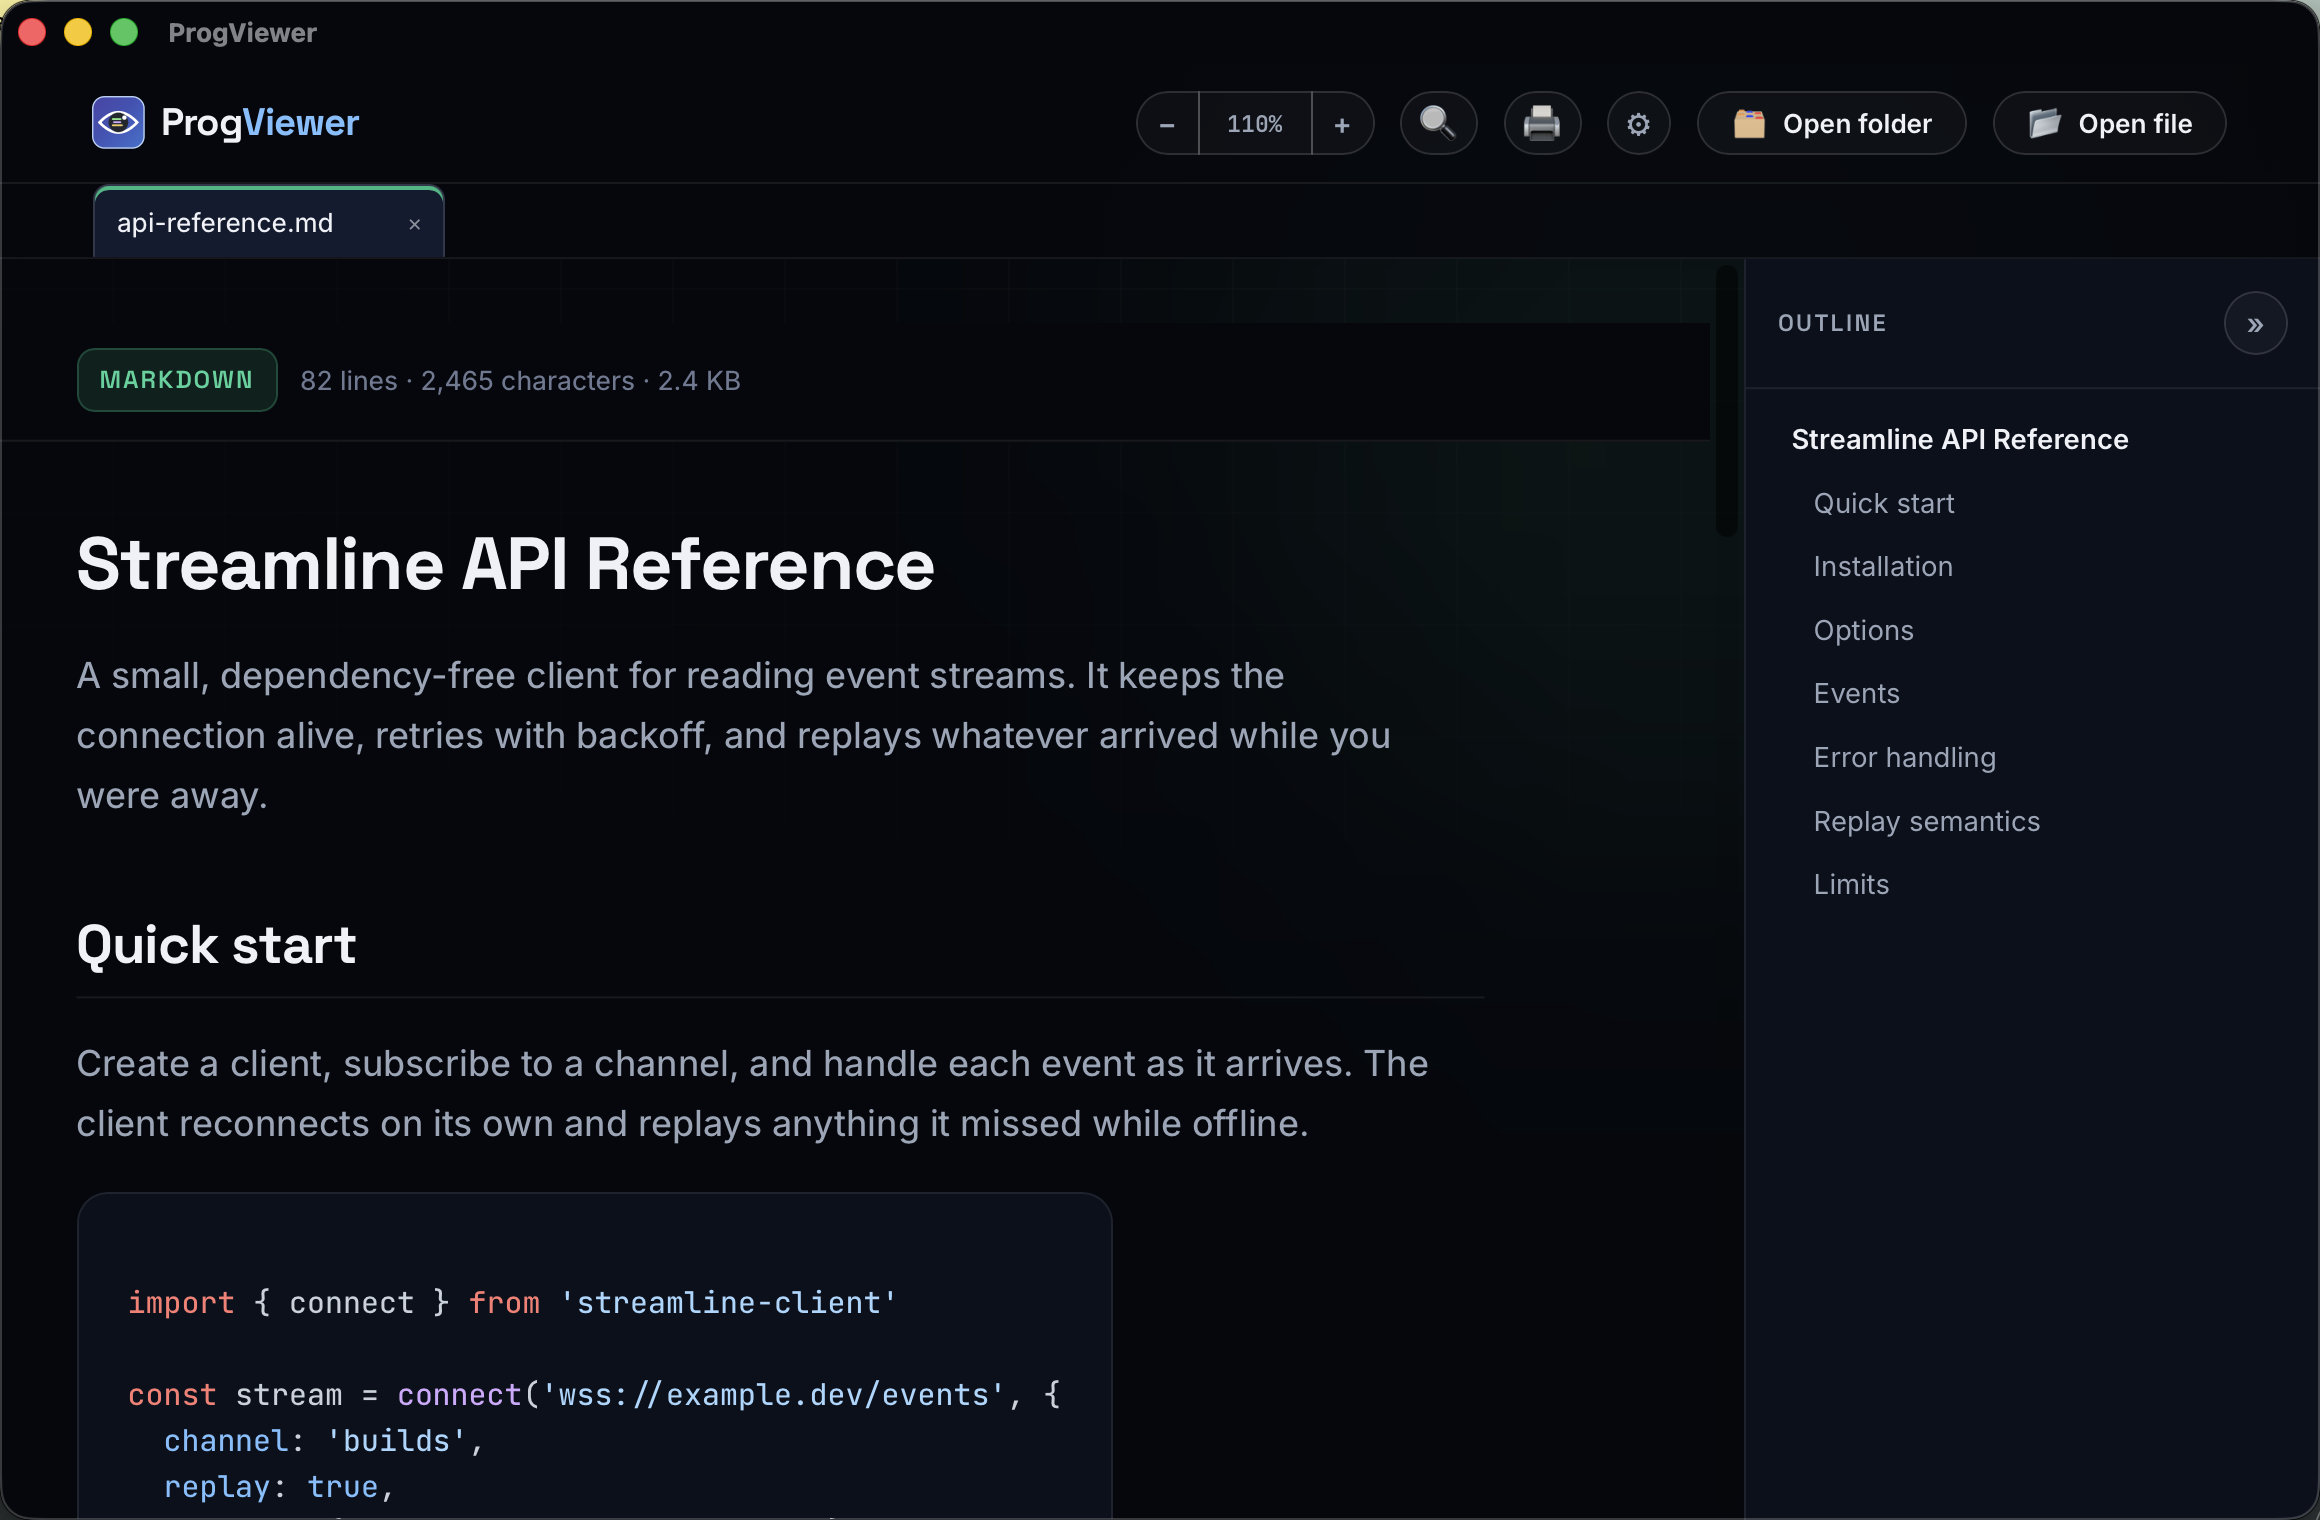Click the 'const stream = connect' code line
The width and height of the screenshot is (2320, 1520).
594,1395
